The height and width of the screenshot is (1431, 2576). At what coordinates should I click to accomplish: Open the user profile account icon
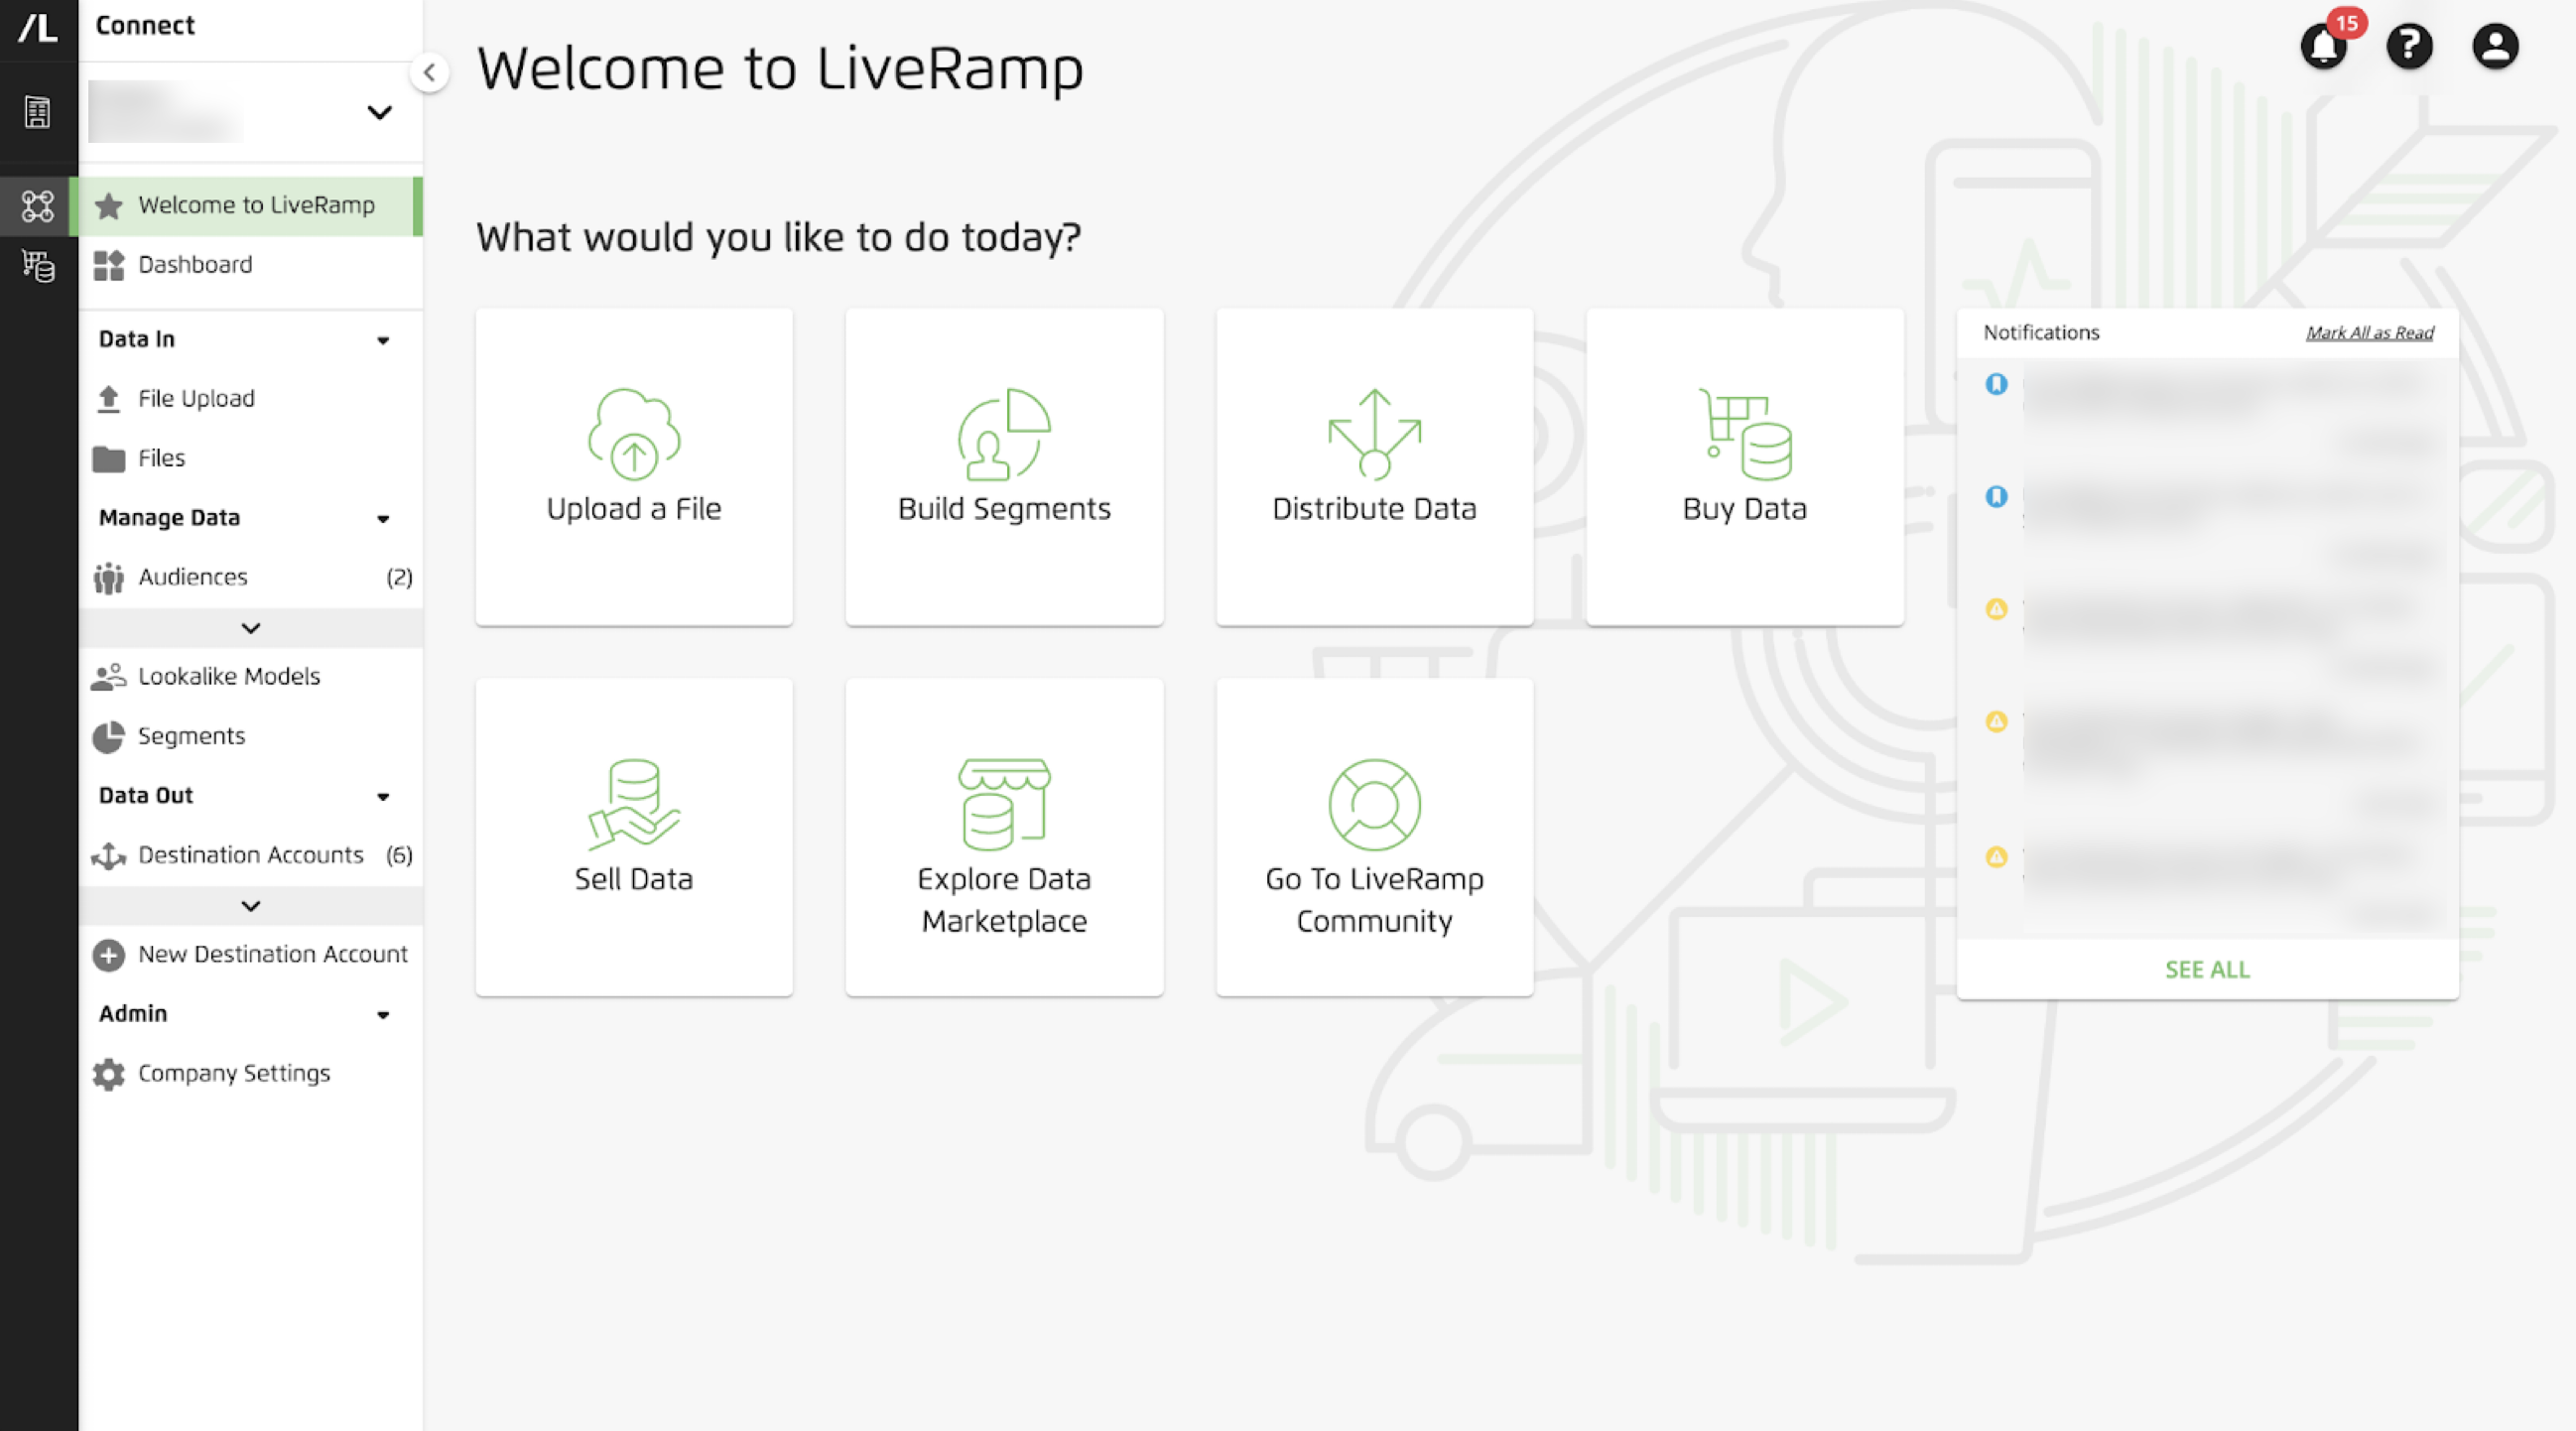point(2495,46)
